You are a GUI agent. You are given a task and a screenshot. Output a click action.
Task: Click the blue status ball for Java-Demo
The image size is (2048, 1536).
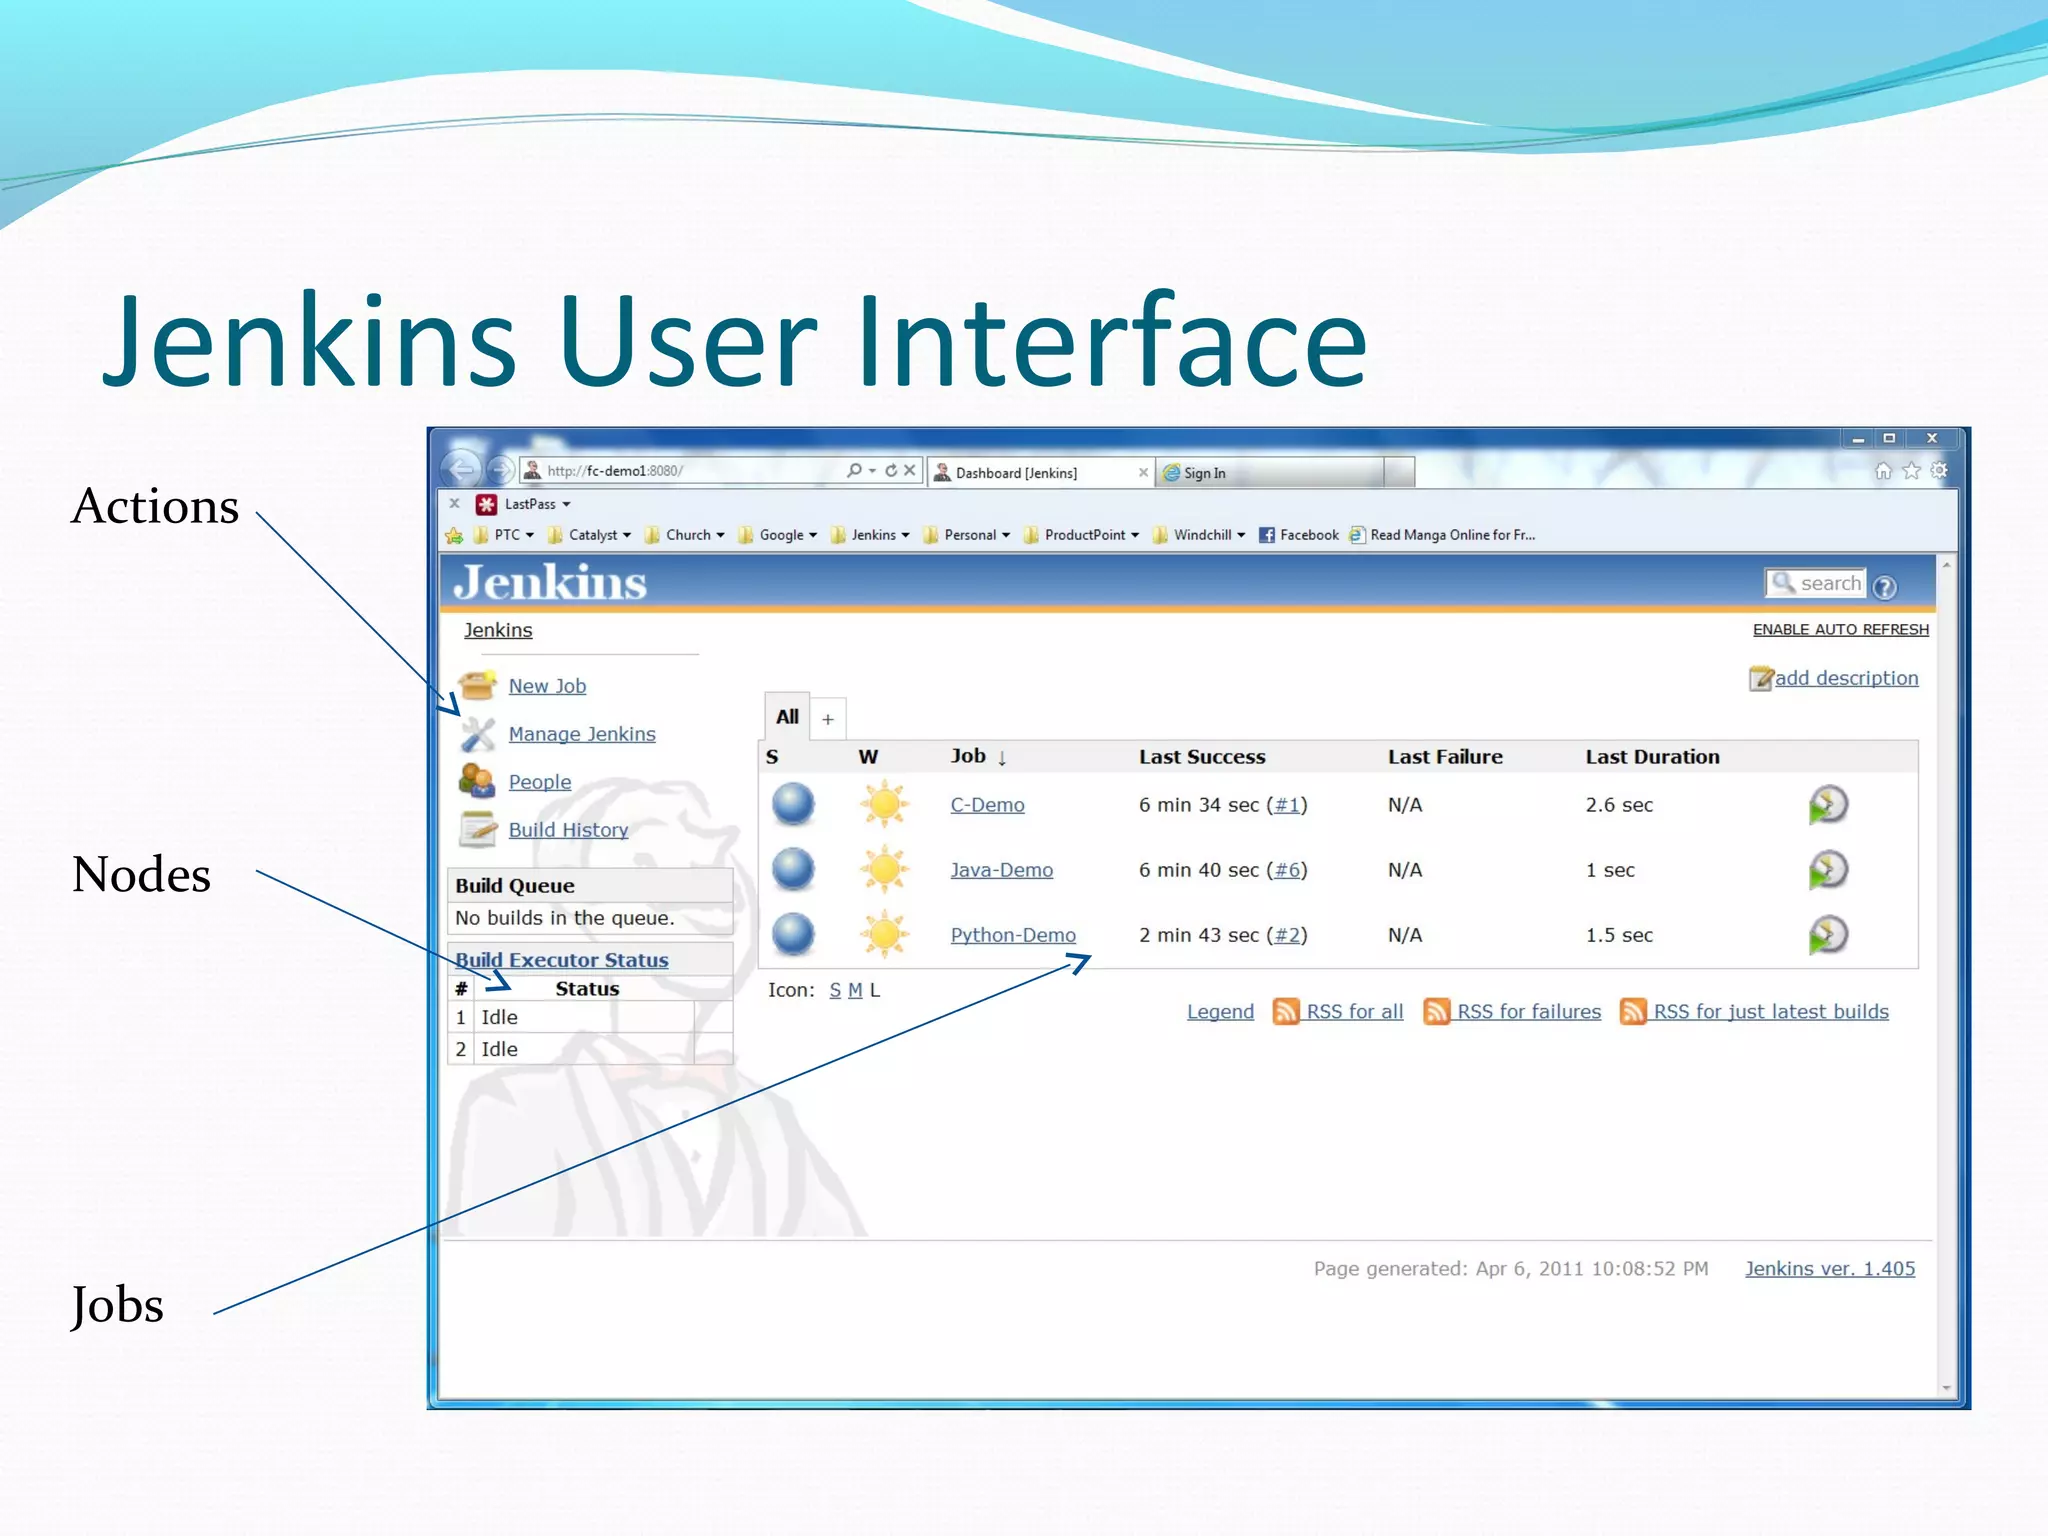click(794, 869)
